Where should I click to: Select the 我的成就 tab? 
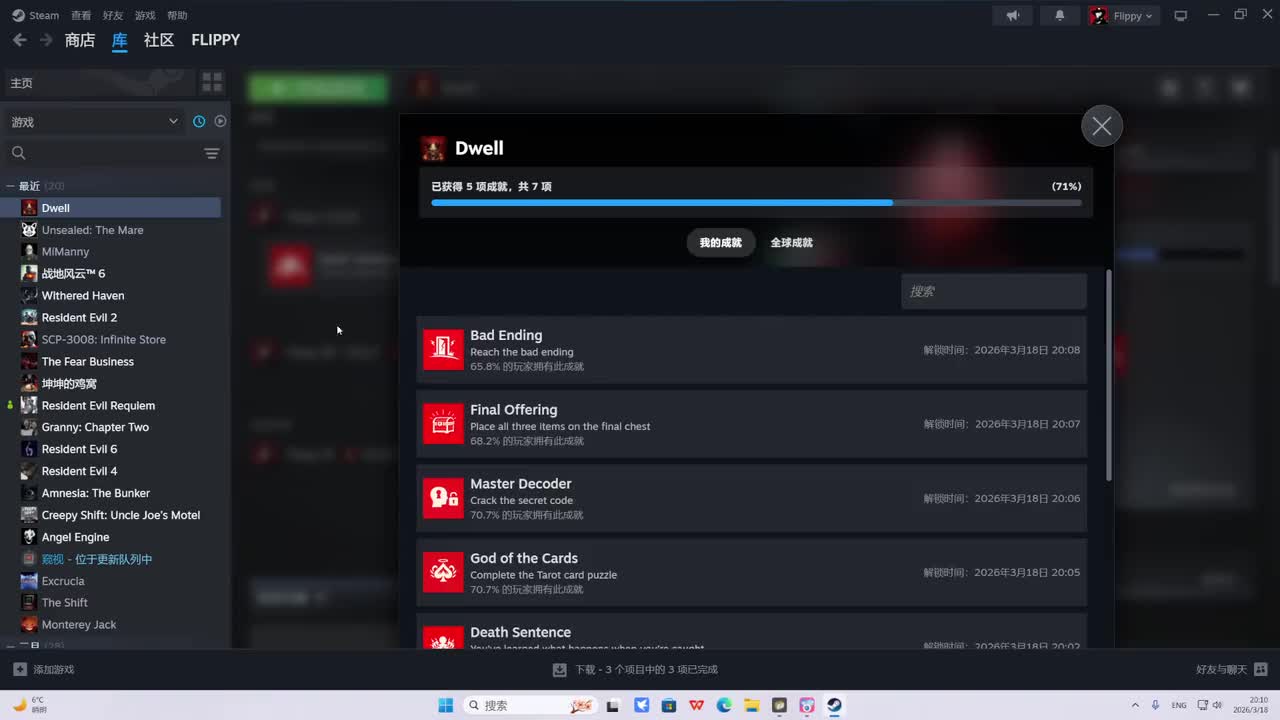721,243
